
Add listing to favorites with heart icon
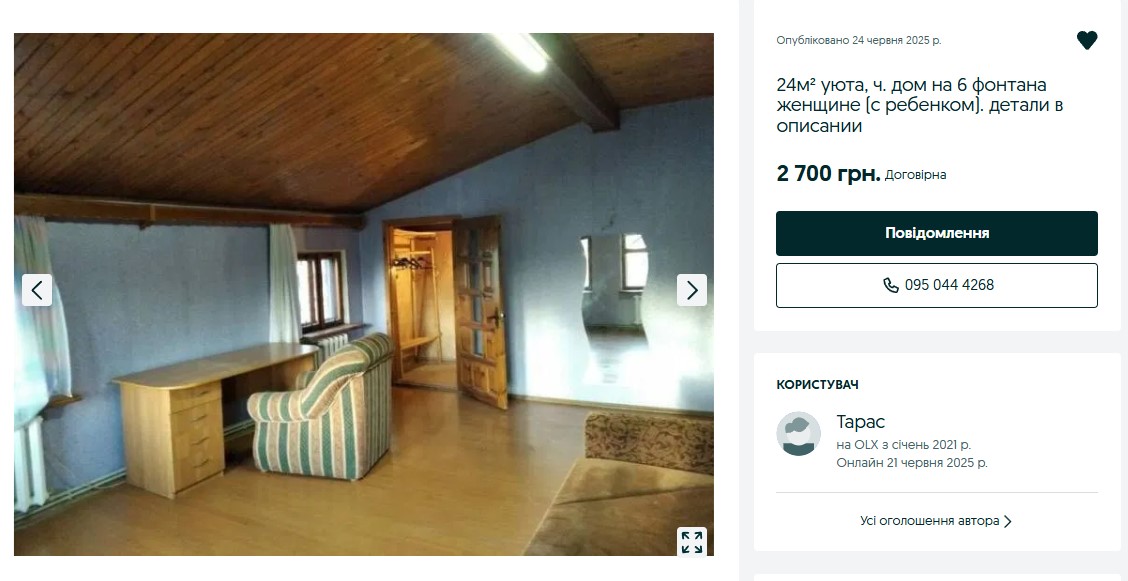pyautogui.click(x=1086, y=40)
